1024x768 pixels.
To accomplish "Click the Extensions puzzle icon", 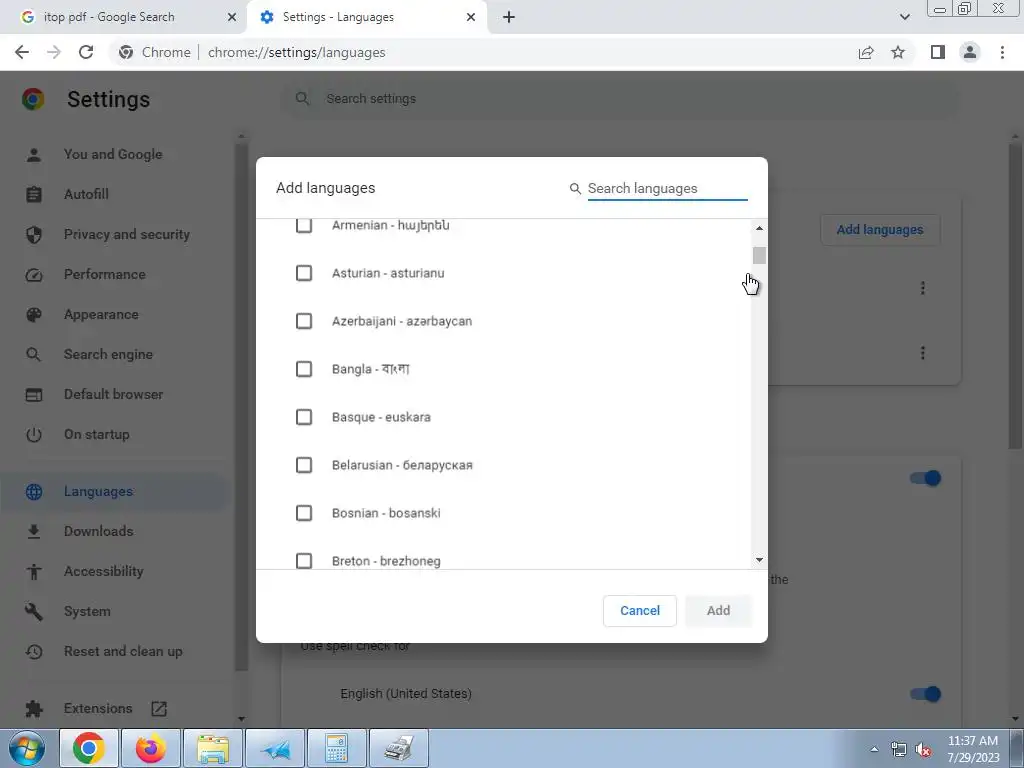I will click(34, 709).
